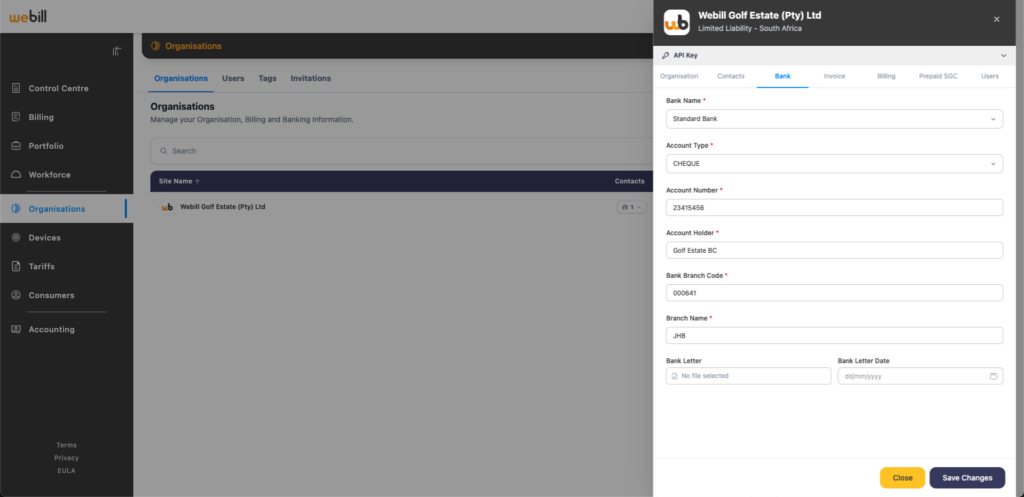Click the Workforce sidebar icon

16,174
